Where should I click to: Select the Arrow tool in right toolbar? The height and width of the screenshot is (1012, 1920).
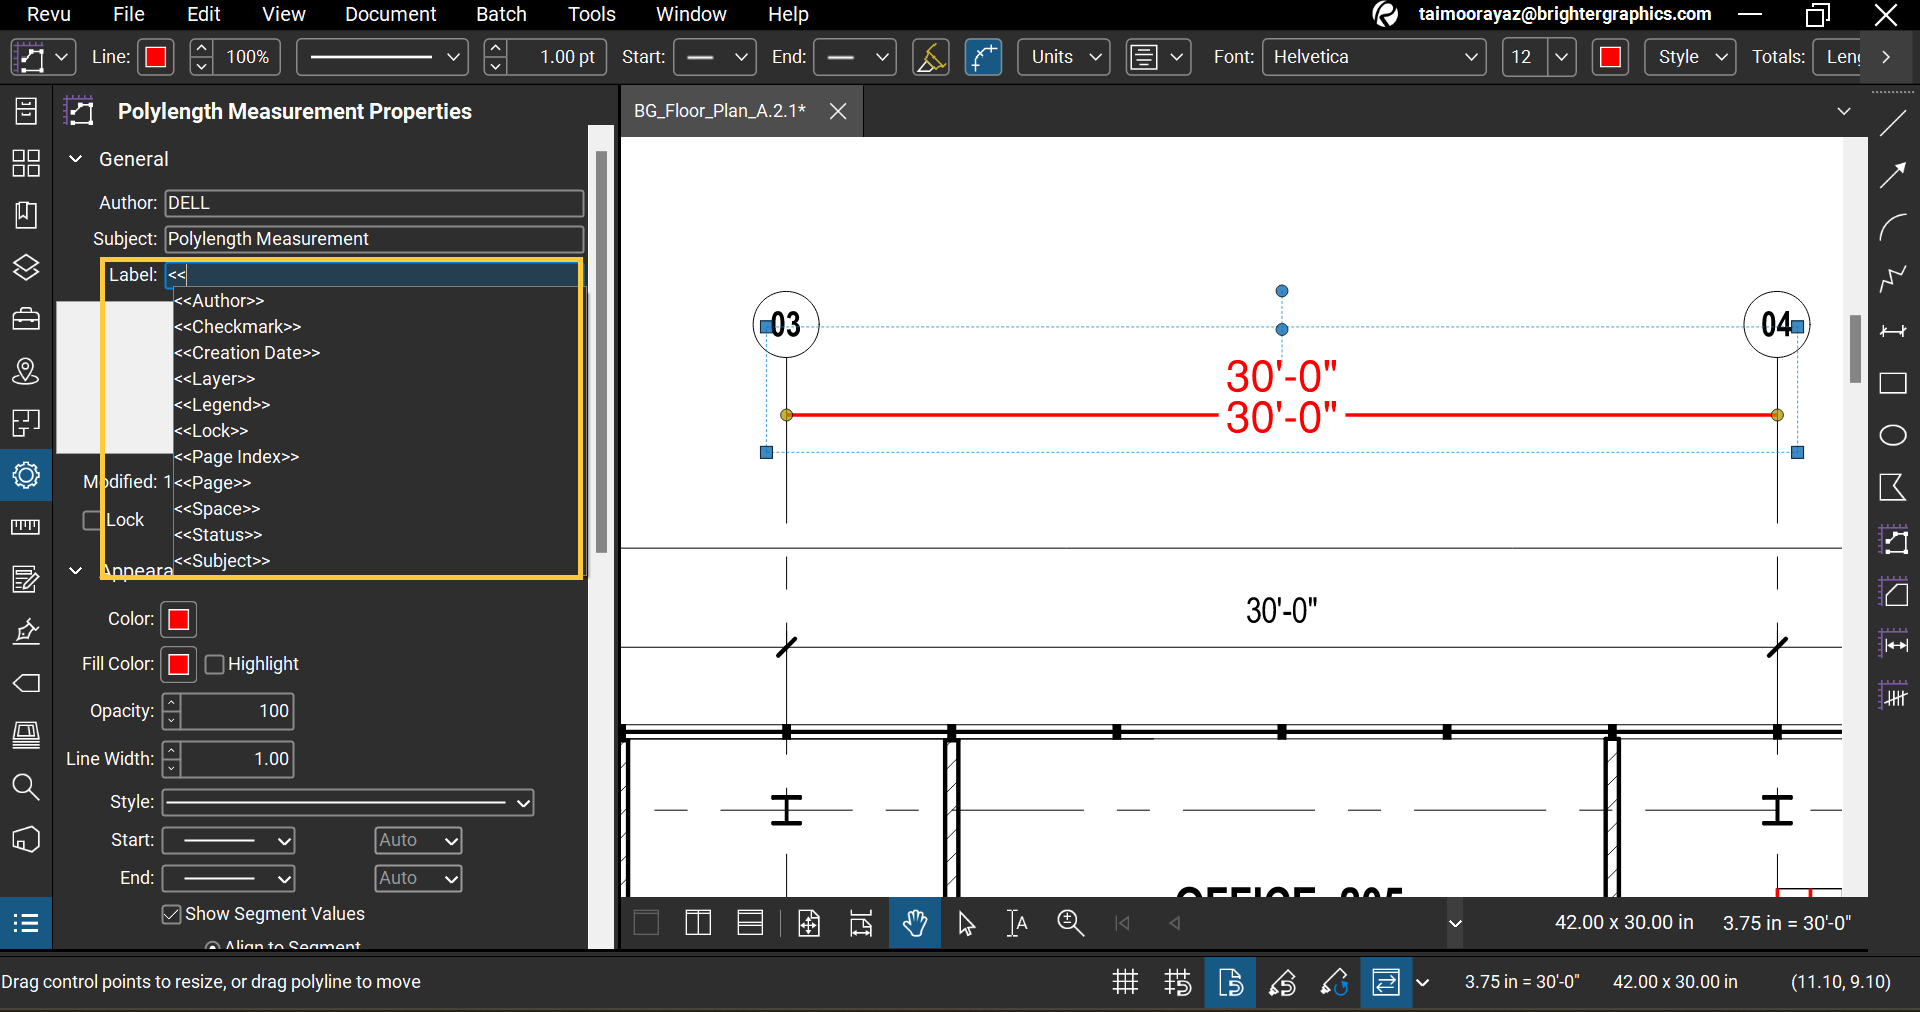(x=1893, y=175)
